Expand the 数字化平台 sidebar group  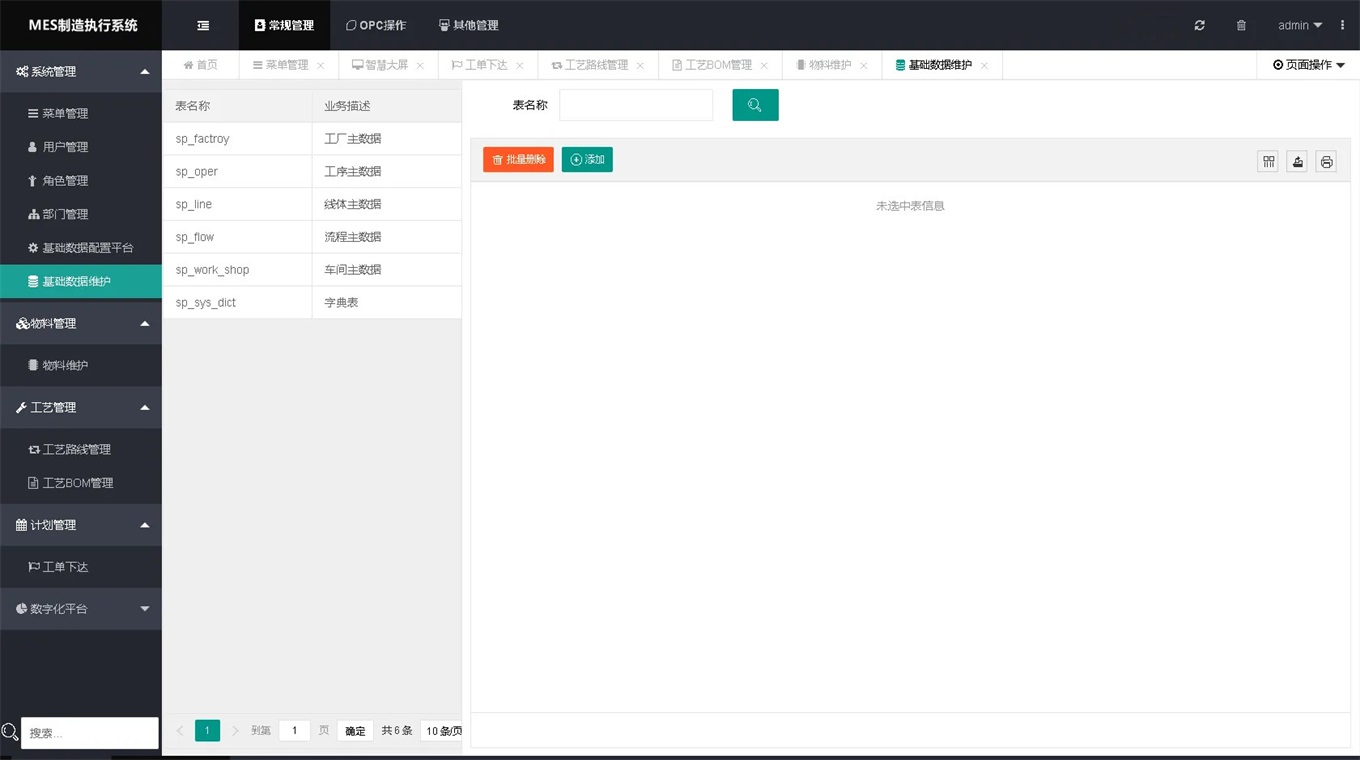pyautogui.click(x=81, y=608)
